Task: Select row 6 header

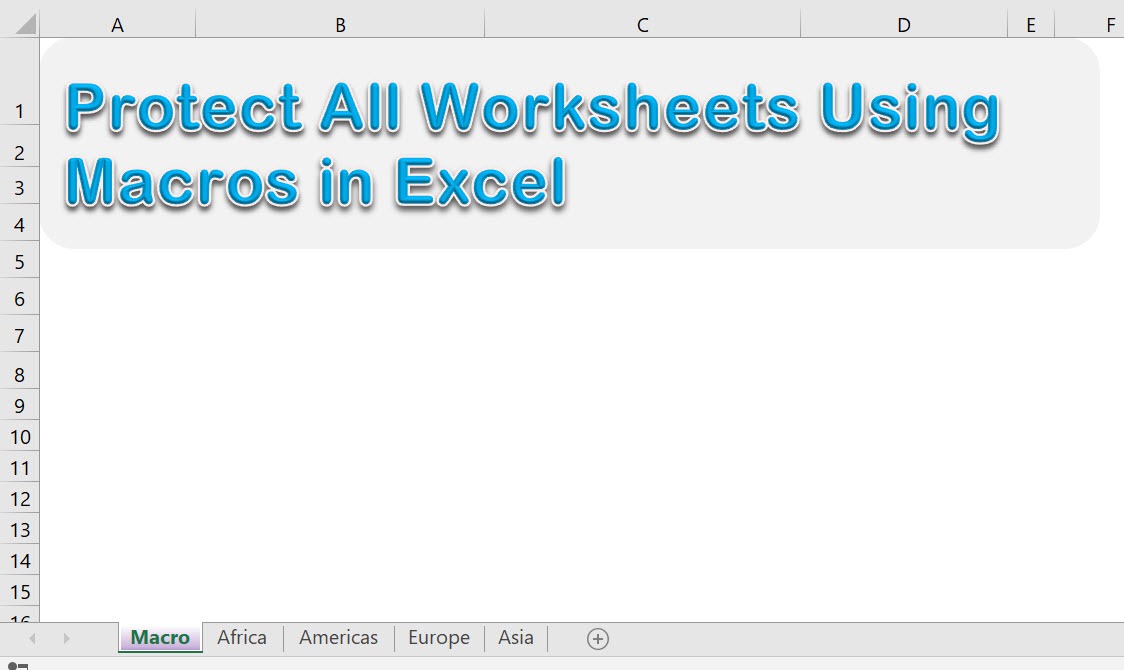Action: click(x=19, y=298)
